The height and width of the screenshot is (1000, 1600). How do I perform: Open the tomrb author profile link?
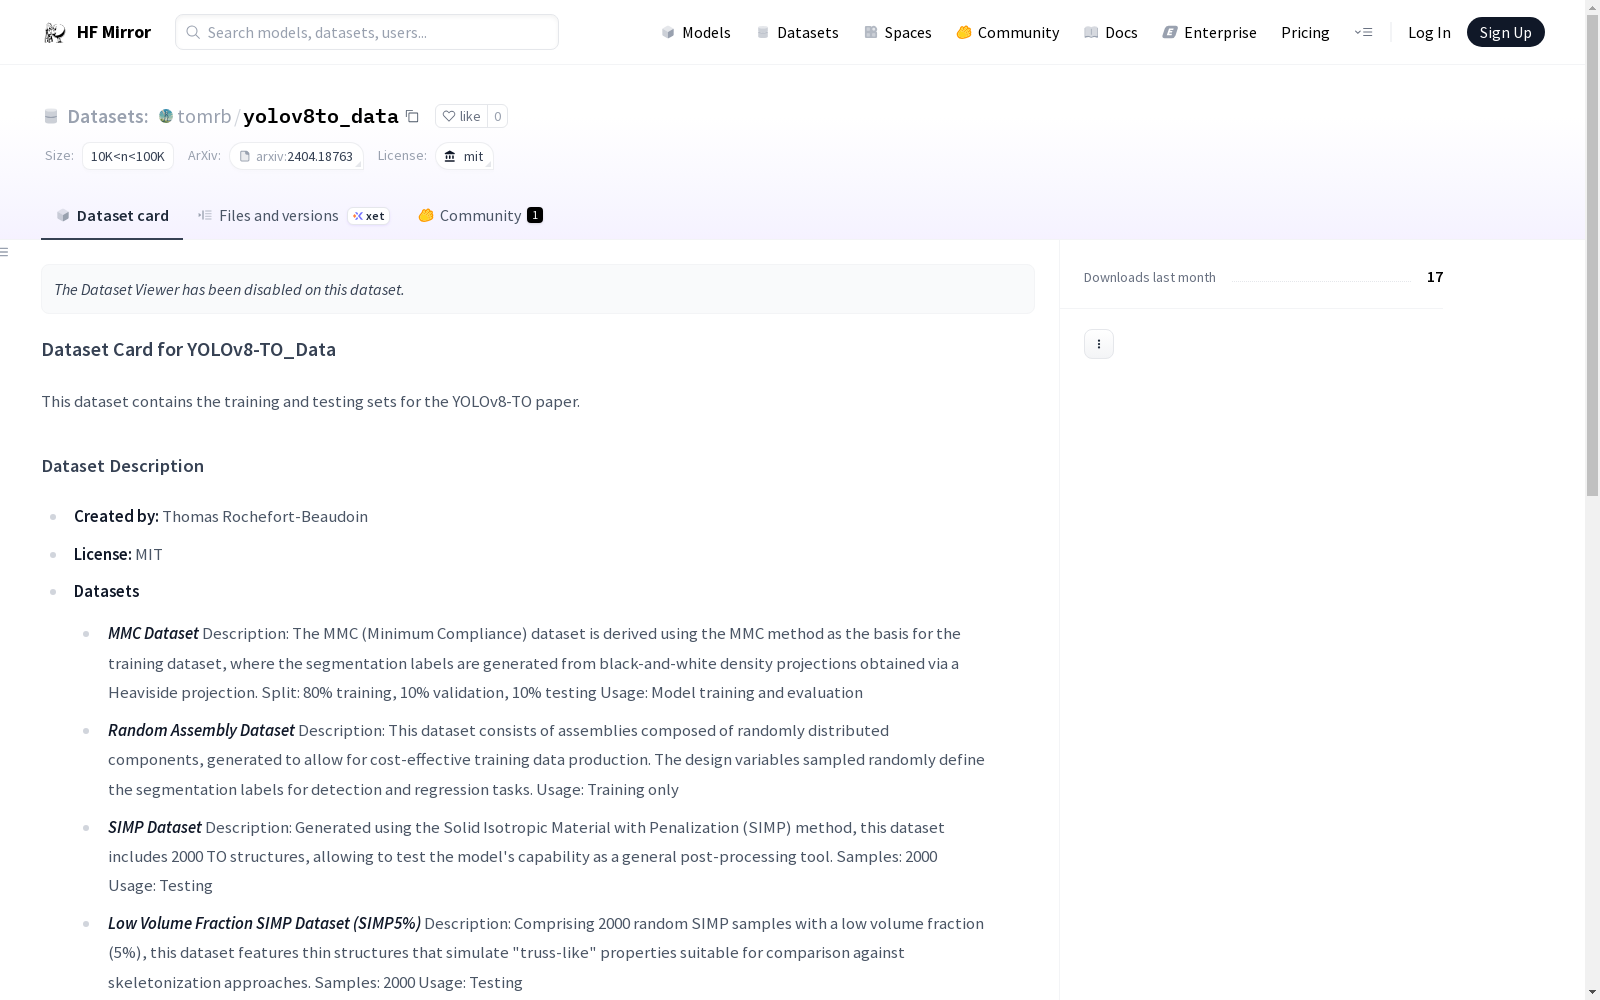click(204, 116)
